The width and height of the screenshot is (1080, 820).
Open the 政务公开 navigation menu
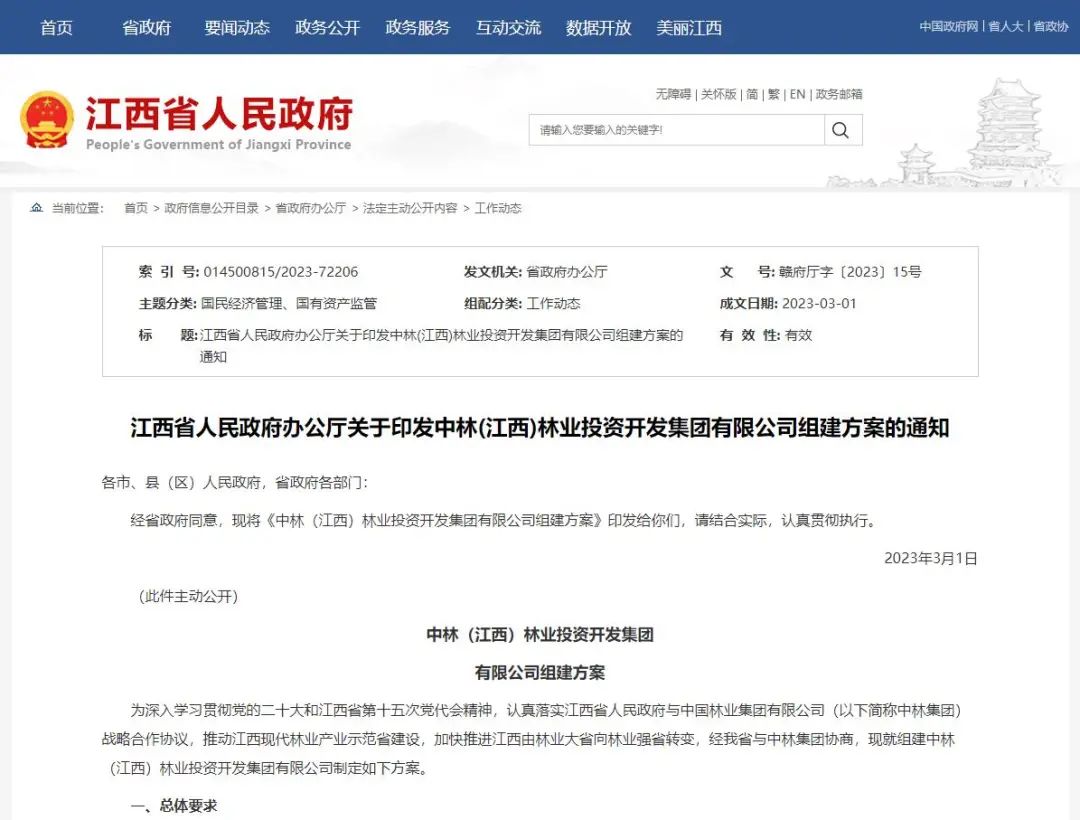tap(327, 28)
